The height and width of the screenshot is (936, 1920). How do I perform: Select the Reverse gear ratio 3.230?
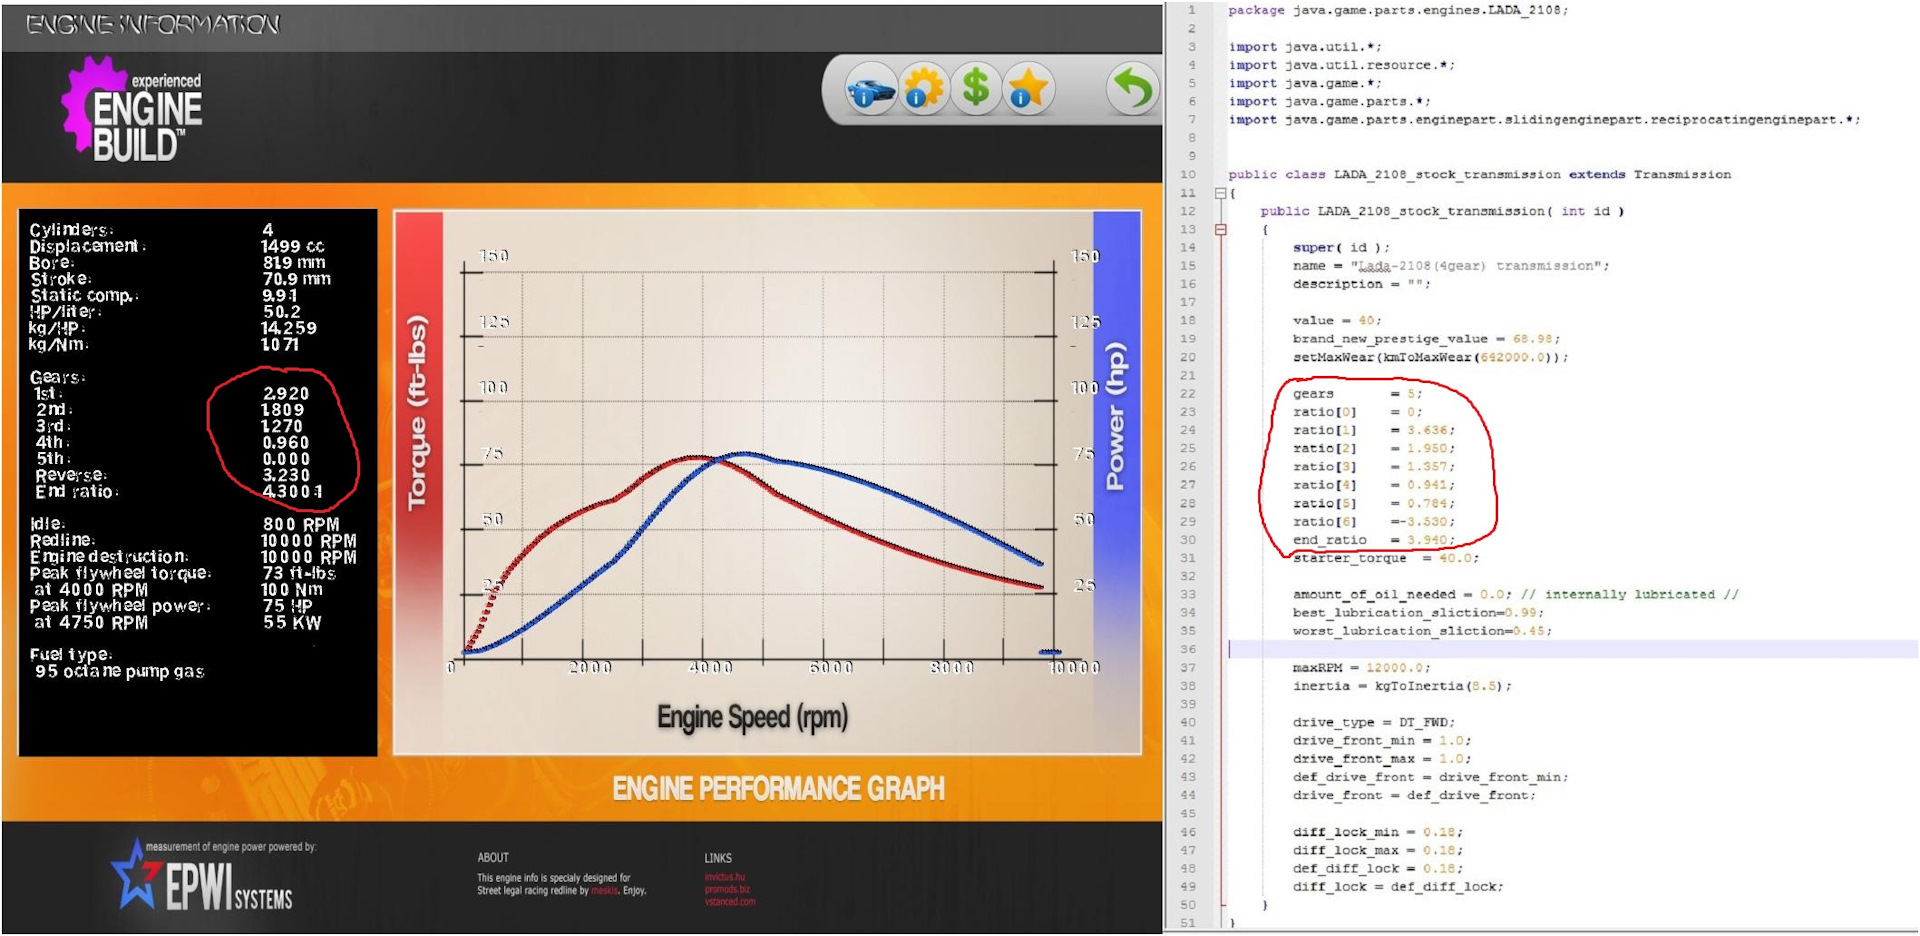(x=286, y=475)
